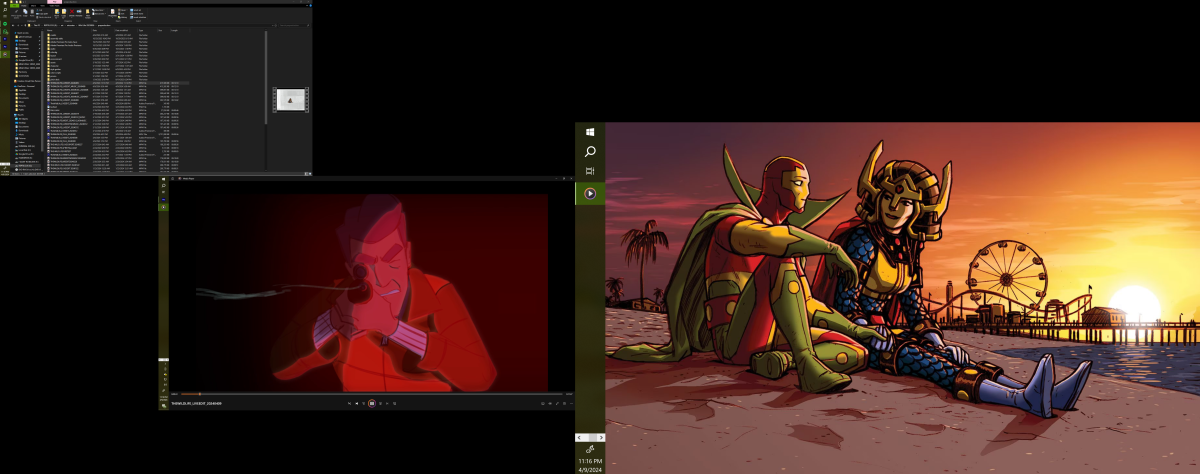Click the red Delete icon in Explorer's ribbon
The height and width of the screenshot is (474, 1200).
(72, 11)
